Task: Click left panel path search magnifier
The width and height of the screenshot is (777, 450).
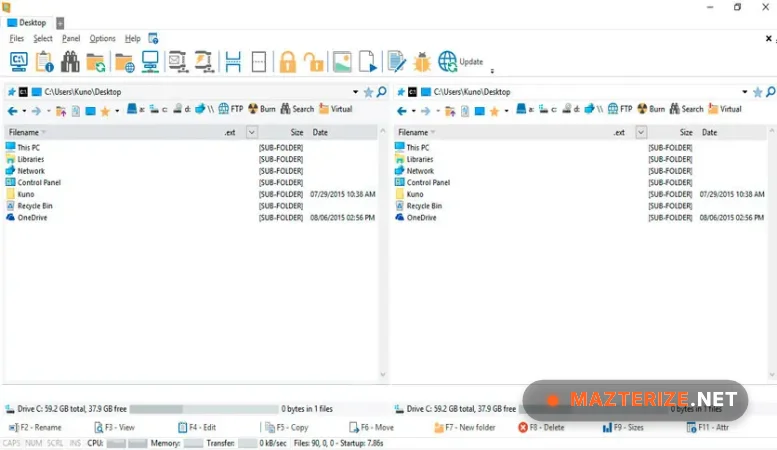Action: click(x=382, y=92)
